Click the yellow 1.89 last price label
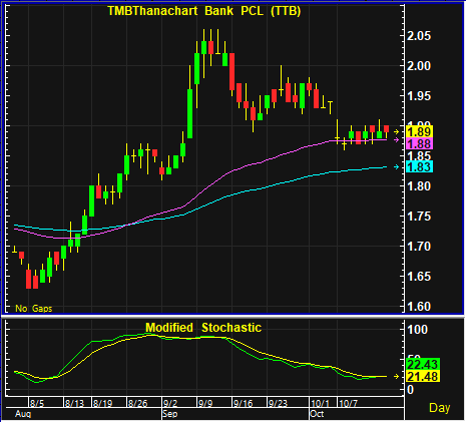 coord(420,132)
